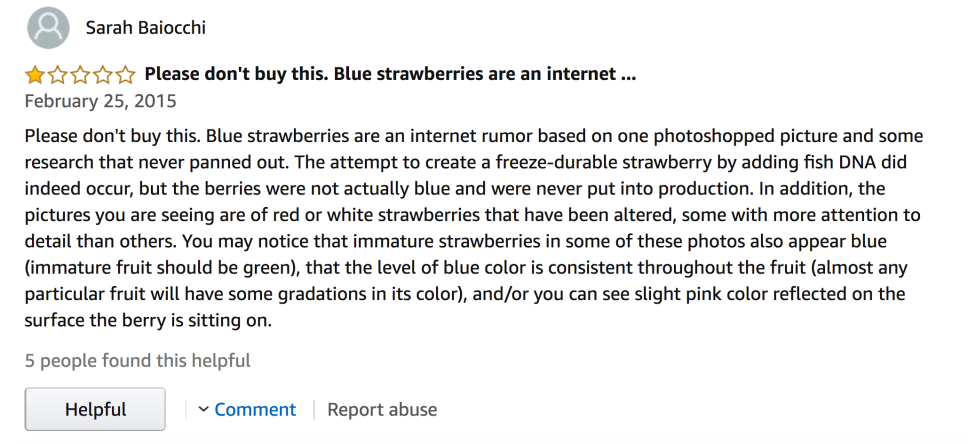Click the second empty rating star
The image size is (968, 444).
click(x=57, y=75)
